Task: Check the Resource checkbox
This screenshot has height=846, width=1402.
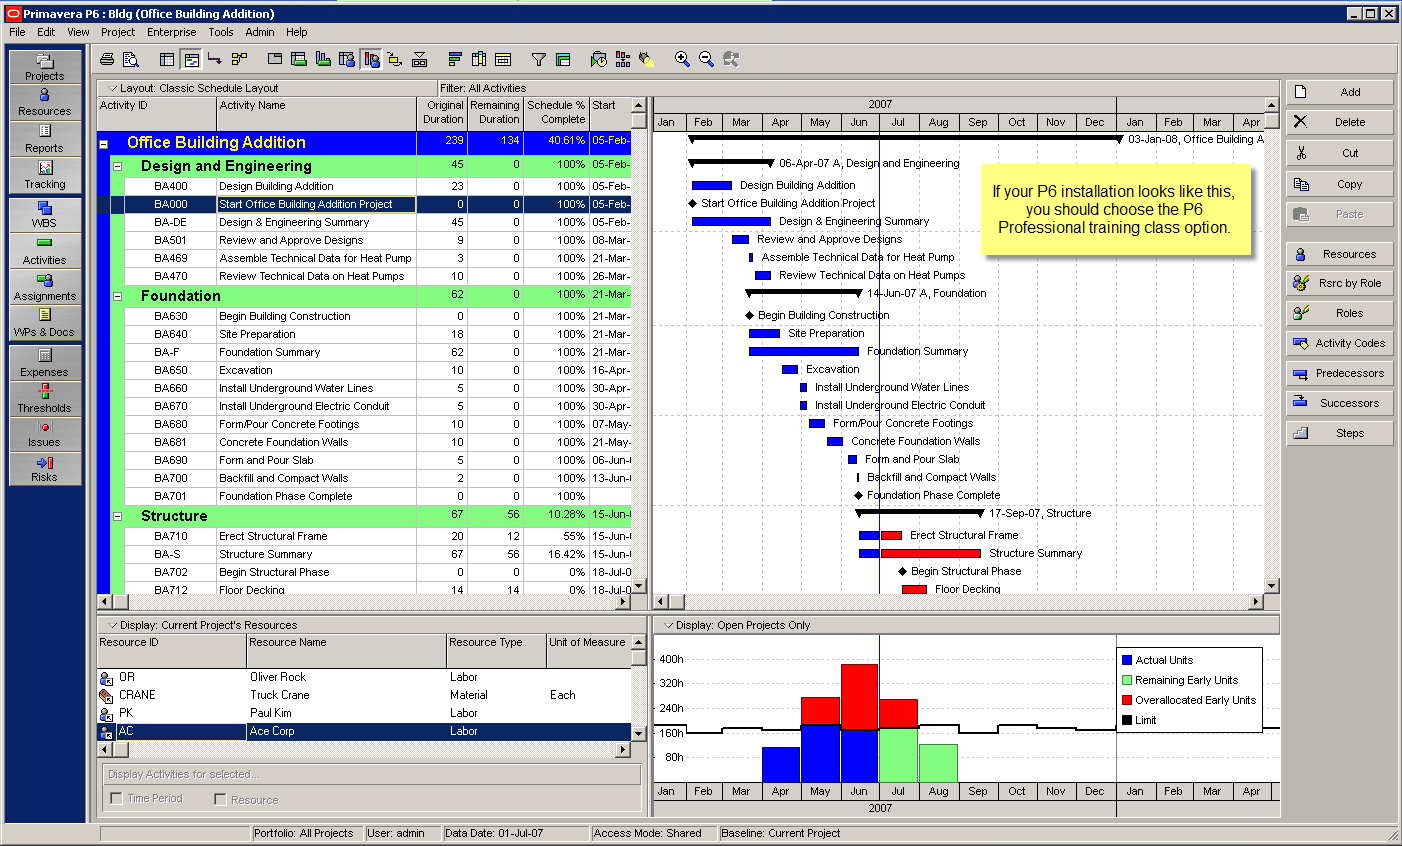Action: pos(220,799)
